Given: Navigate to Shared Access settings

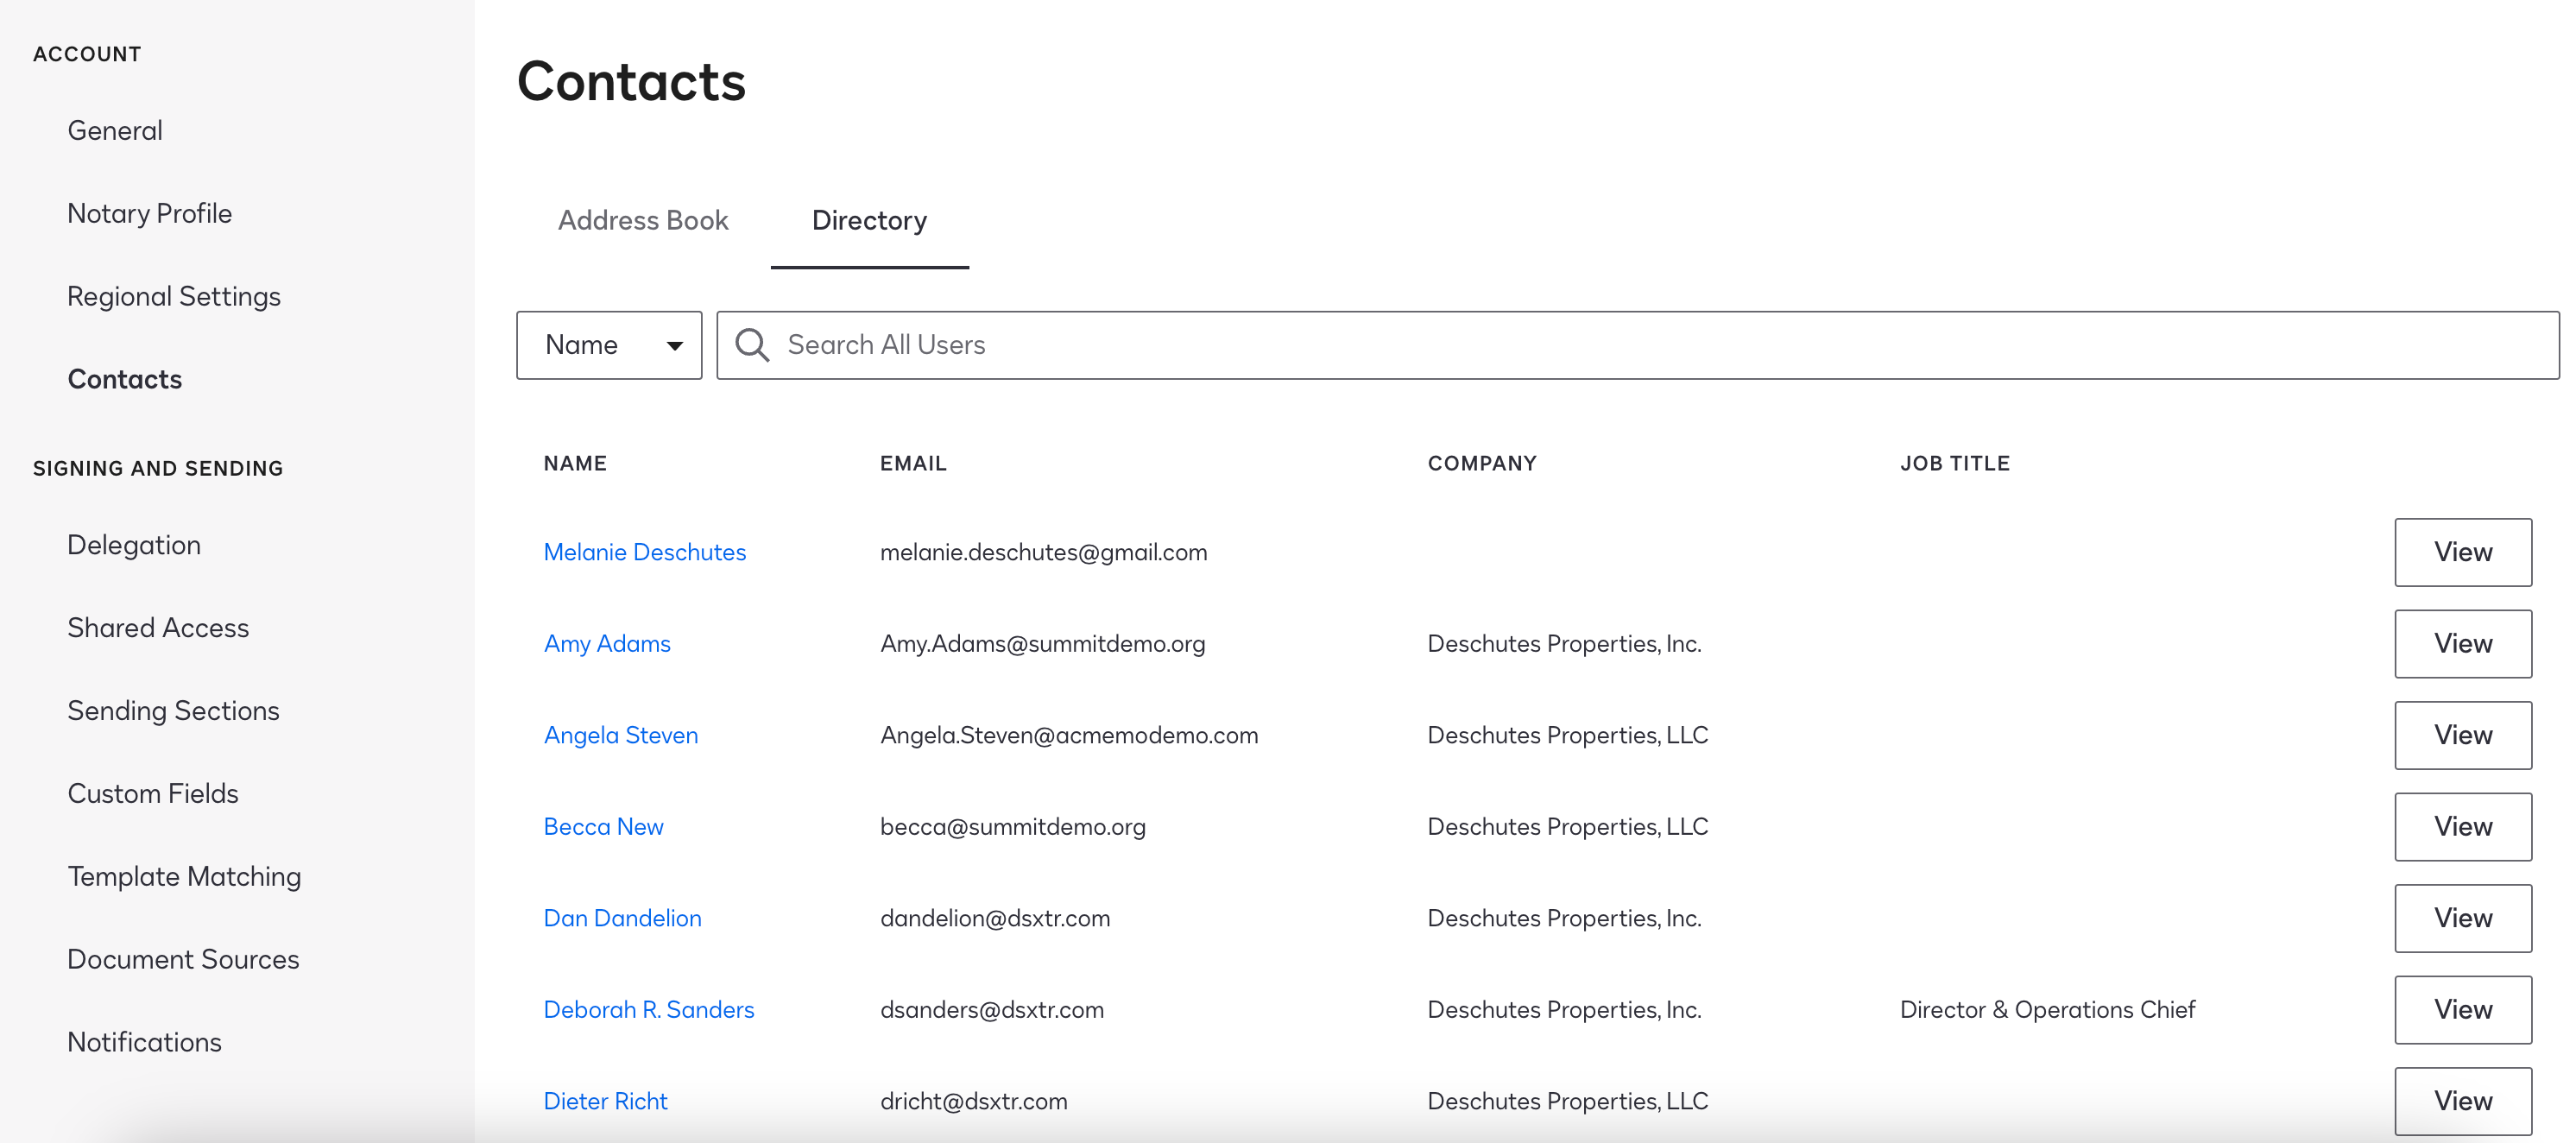Looking at the screenshot, I should [158, 628].
